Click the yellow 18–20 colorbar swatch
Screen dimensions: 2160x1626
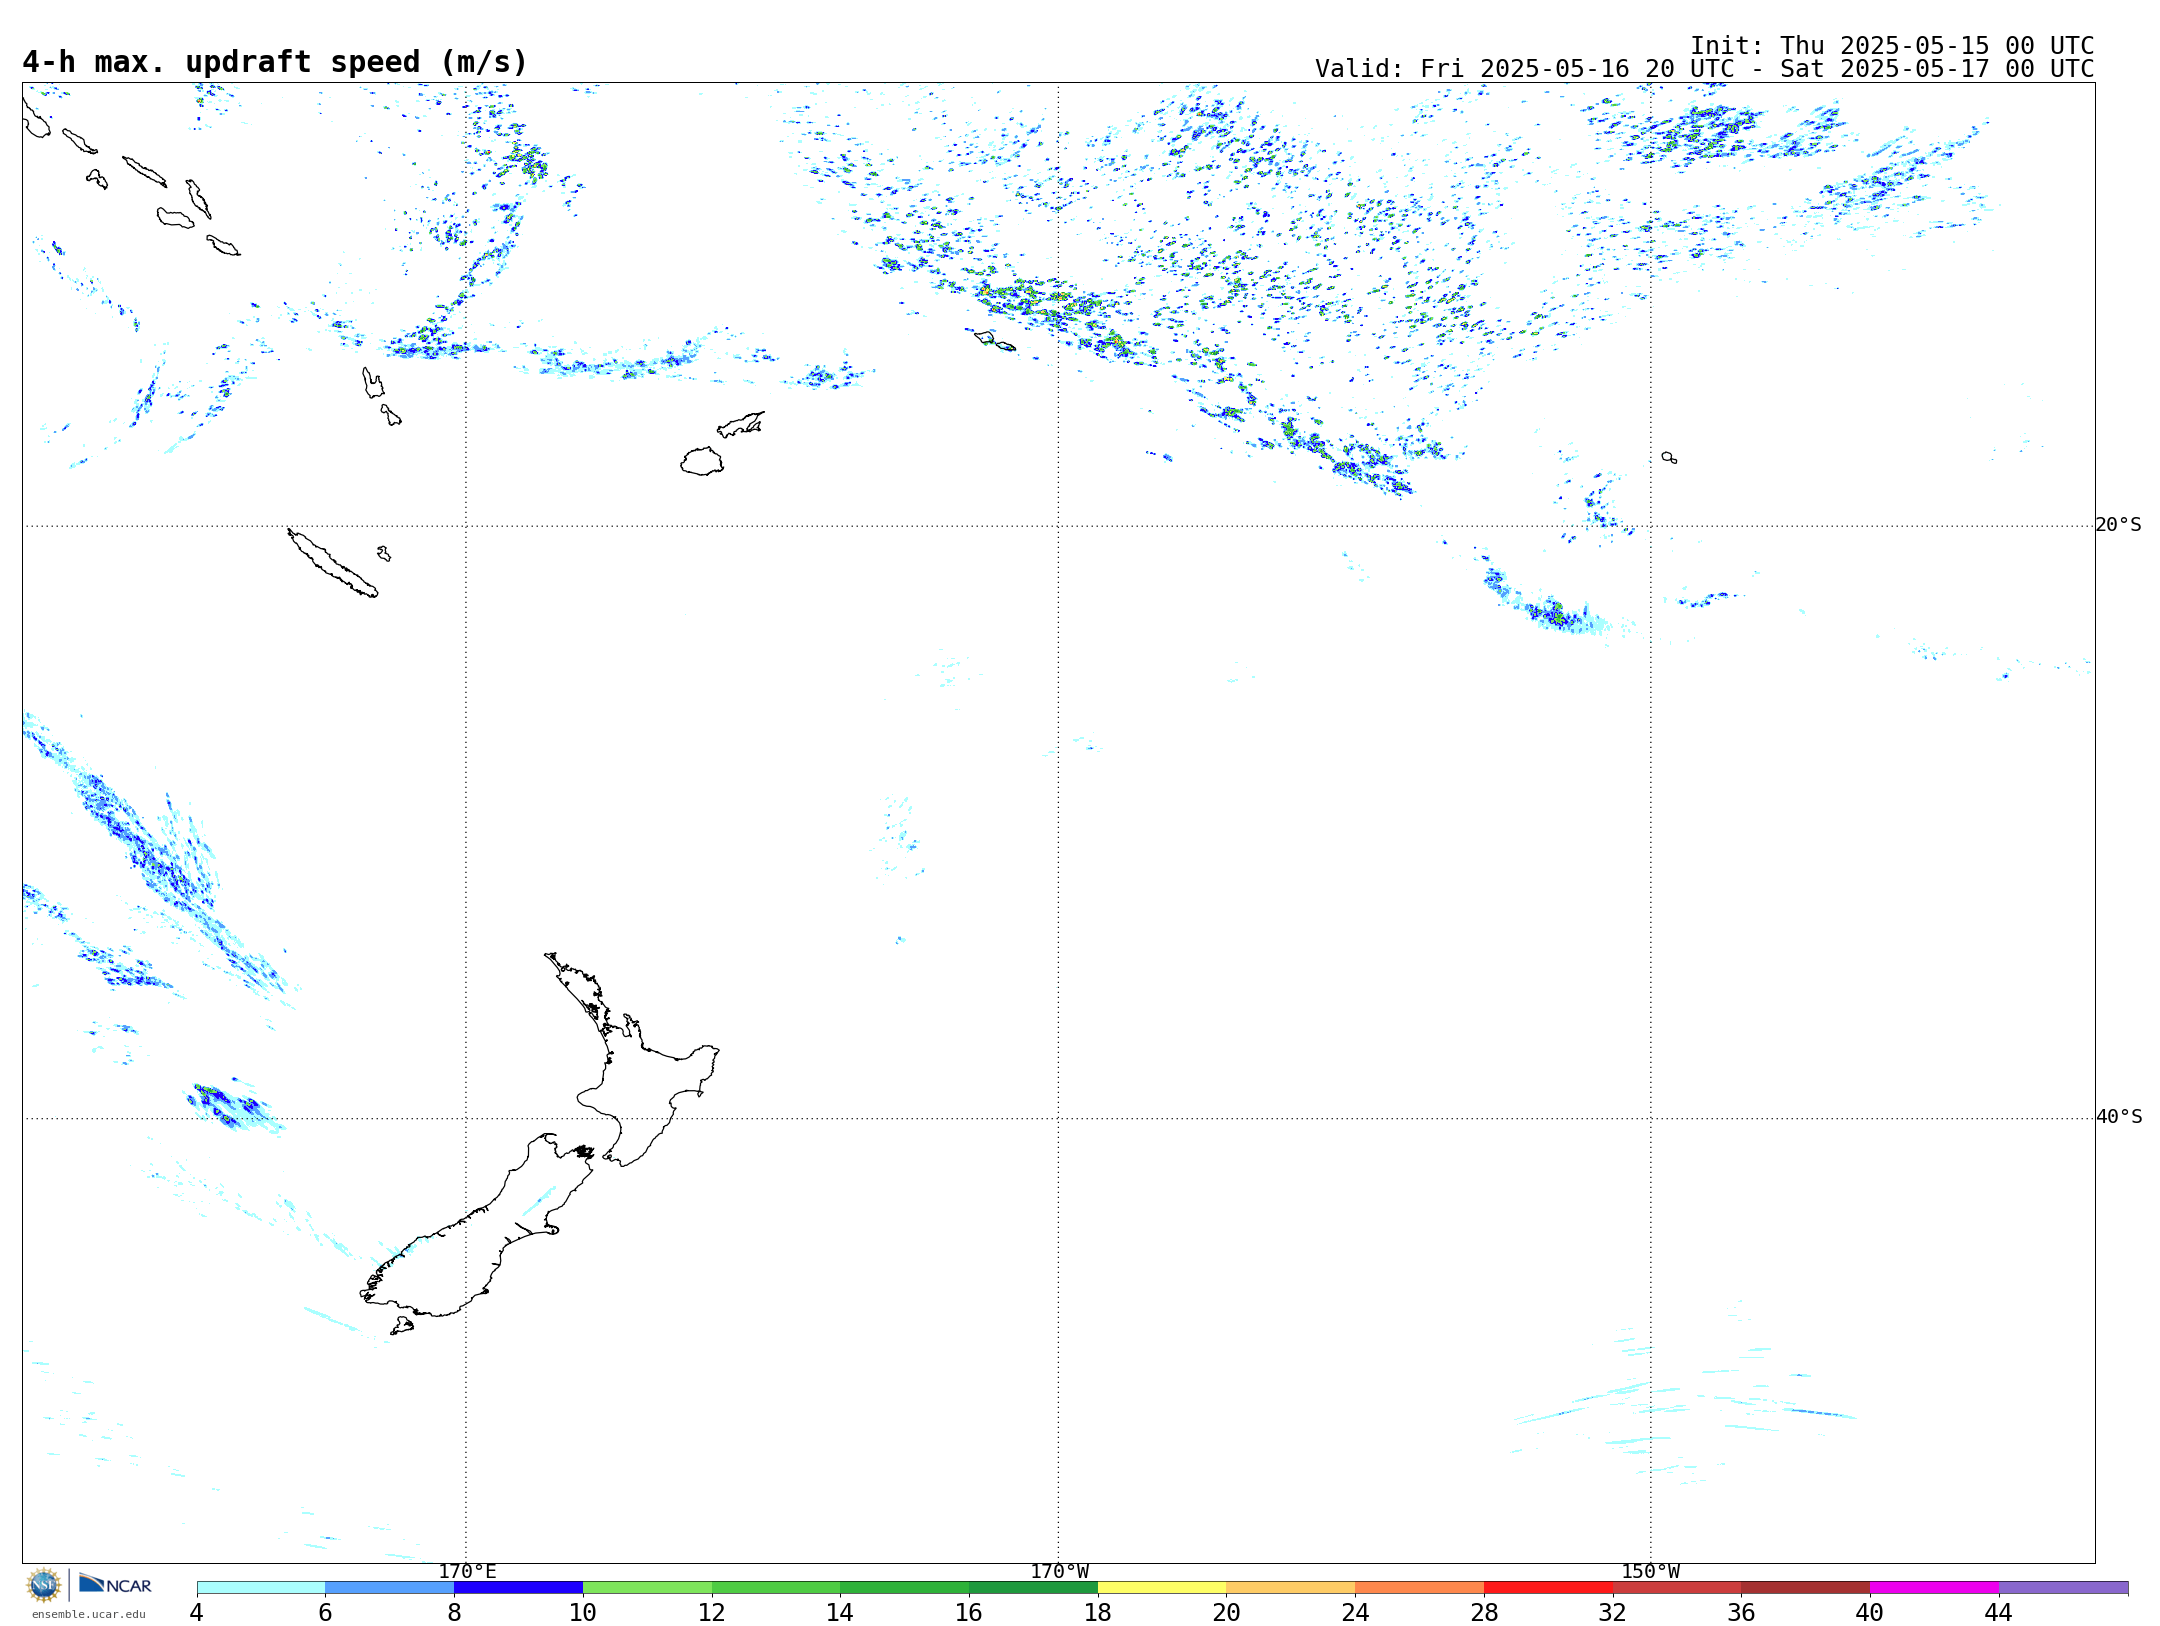coord(1162,1588)
